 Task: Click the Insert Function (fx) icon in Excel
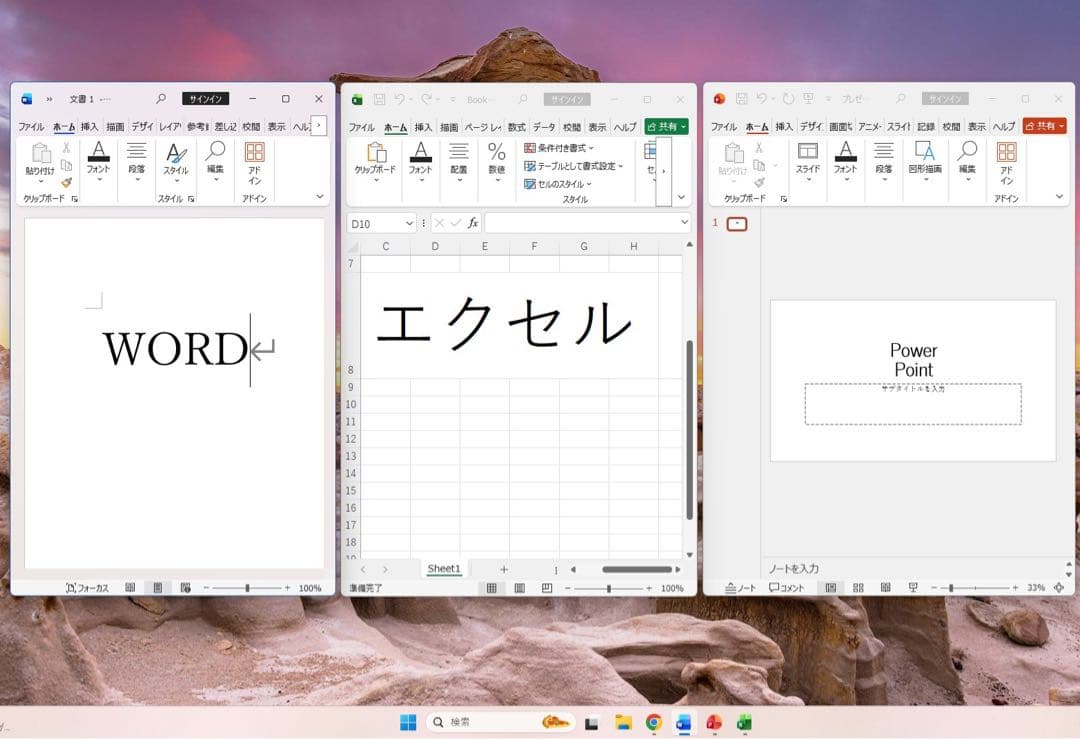pos(473,223)
